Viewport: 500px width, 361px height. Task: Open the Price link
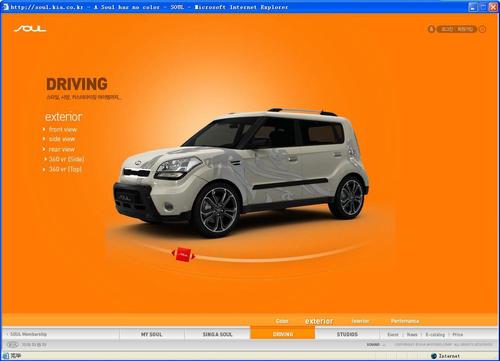point(458,334)
